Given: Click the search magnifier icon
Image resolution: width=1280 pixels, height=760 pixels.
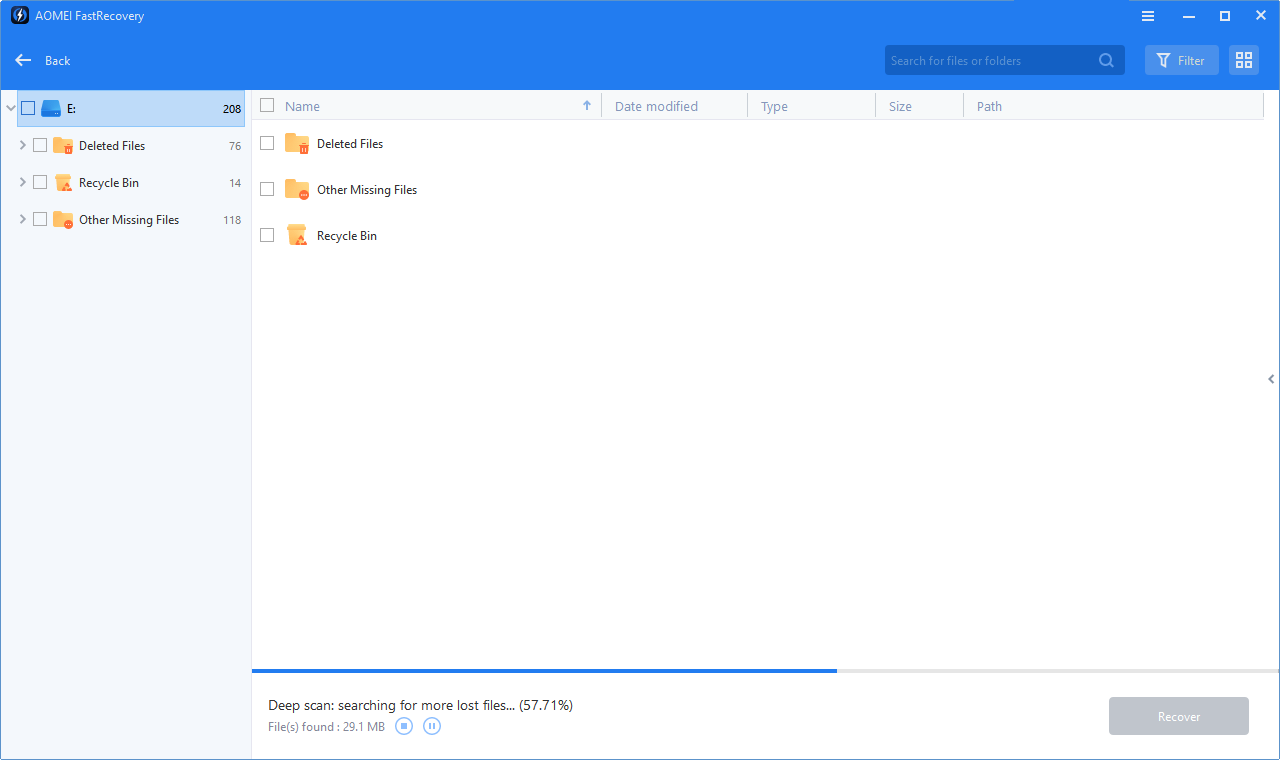Looking at the screenshot, I should pyautogui.click(x=1106, y=60).
